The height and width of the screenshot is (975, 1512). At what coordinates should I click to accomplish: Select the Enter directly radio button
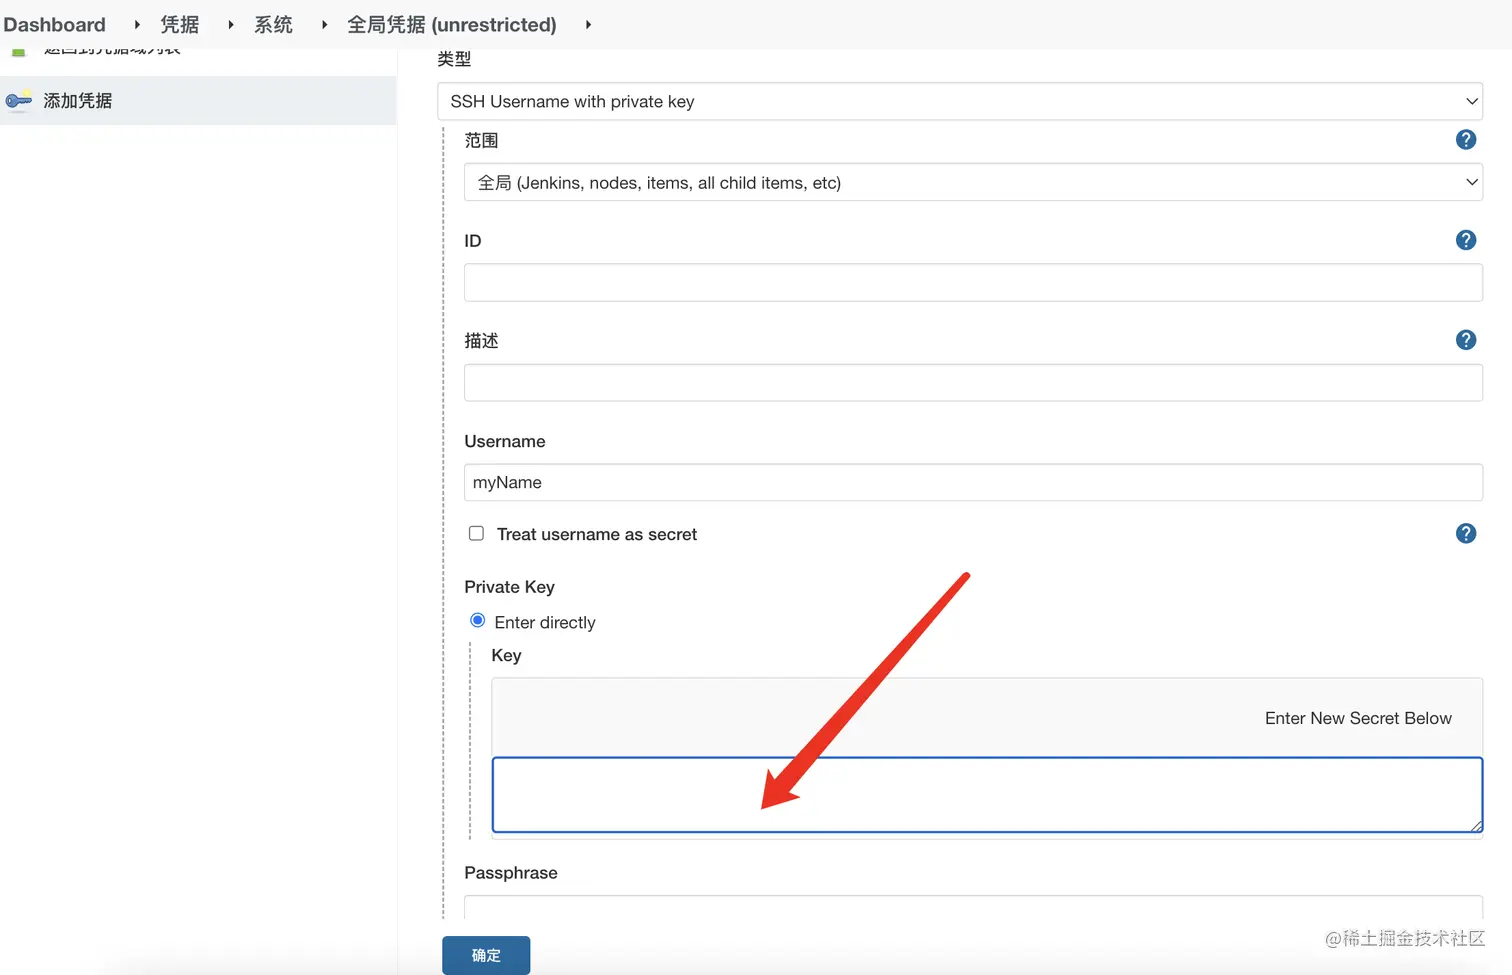pyautogui.click(x=478, y=621)
